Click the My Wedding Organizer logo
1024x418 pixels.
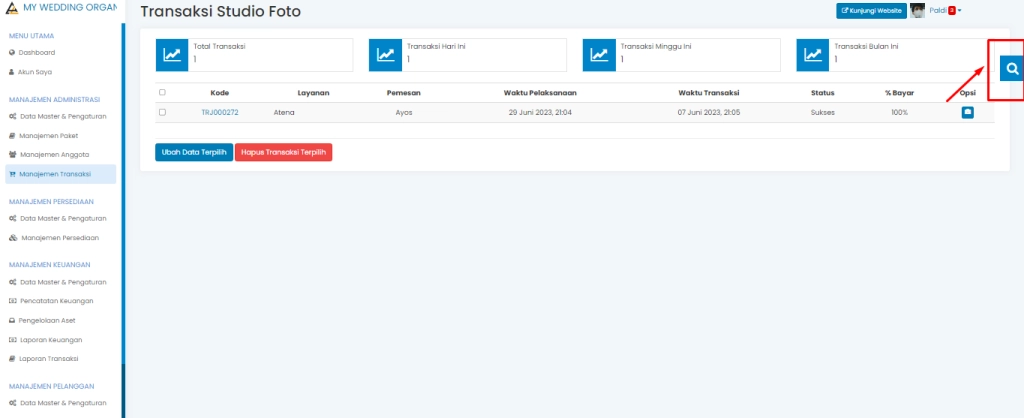pyautogui.click(x=11, y=8)
